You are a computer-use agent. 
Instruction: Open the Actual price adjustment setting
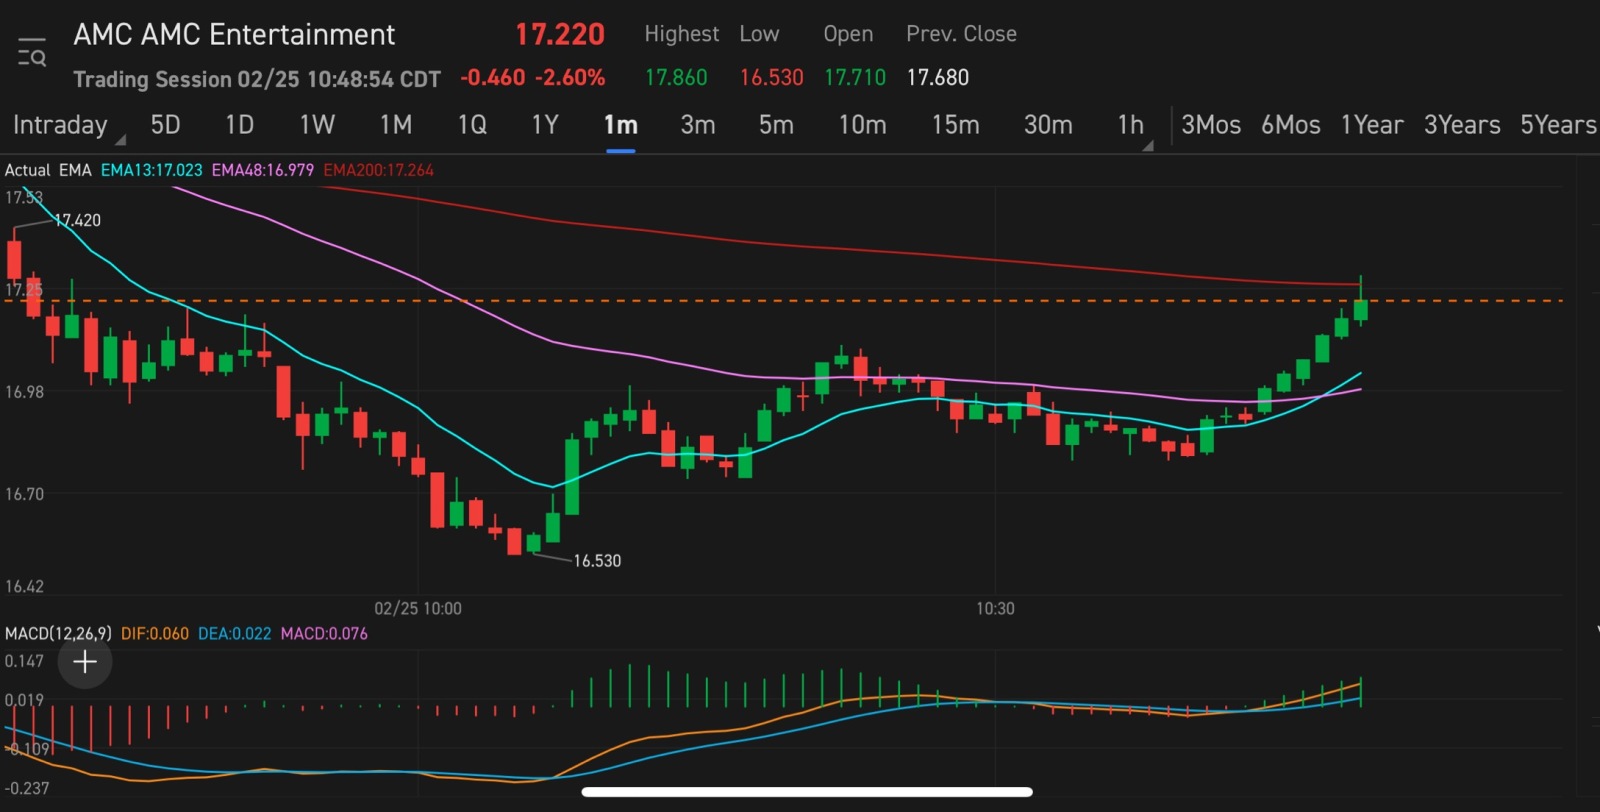[x=27, y=170]
